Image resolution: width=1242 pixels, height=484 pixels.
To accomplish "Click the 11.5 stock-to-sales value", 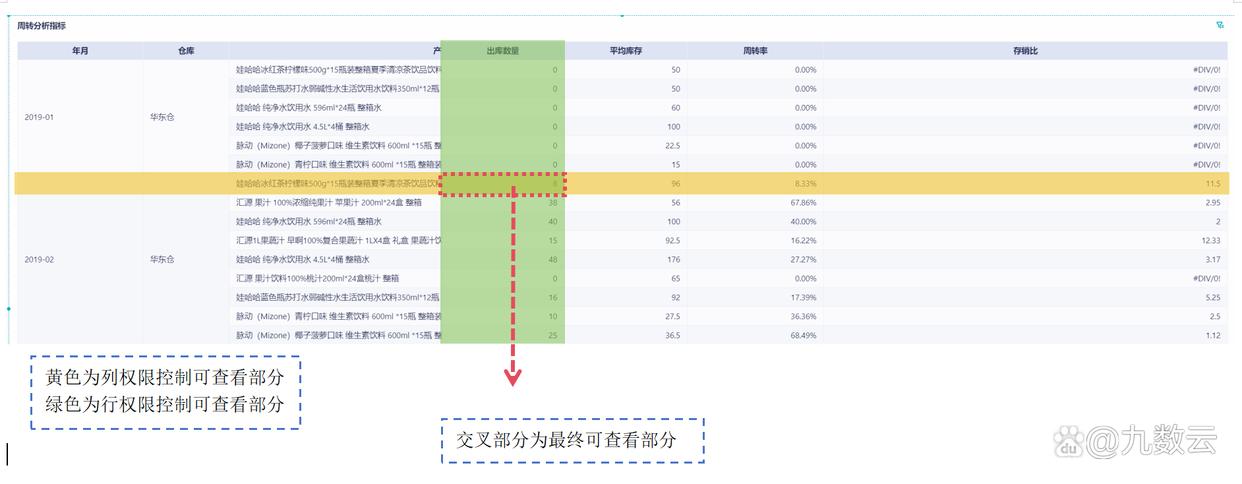I will [1213, 183].
